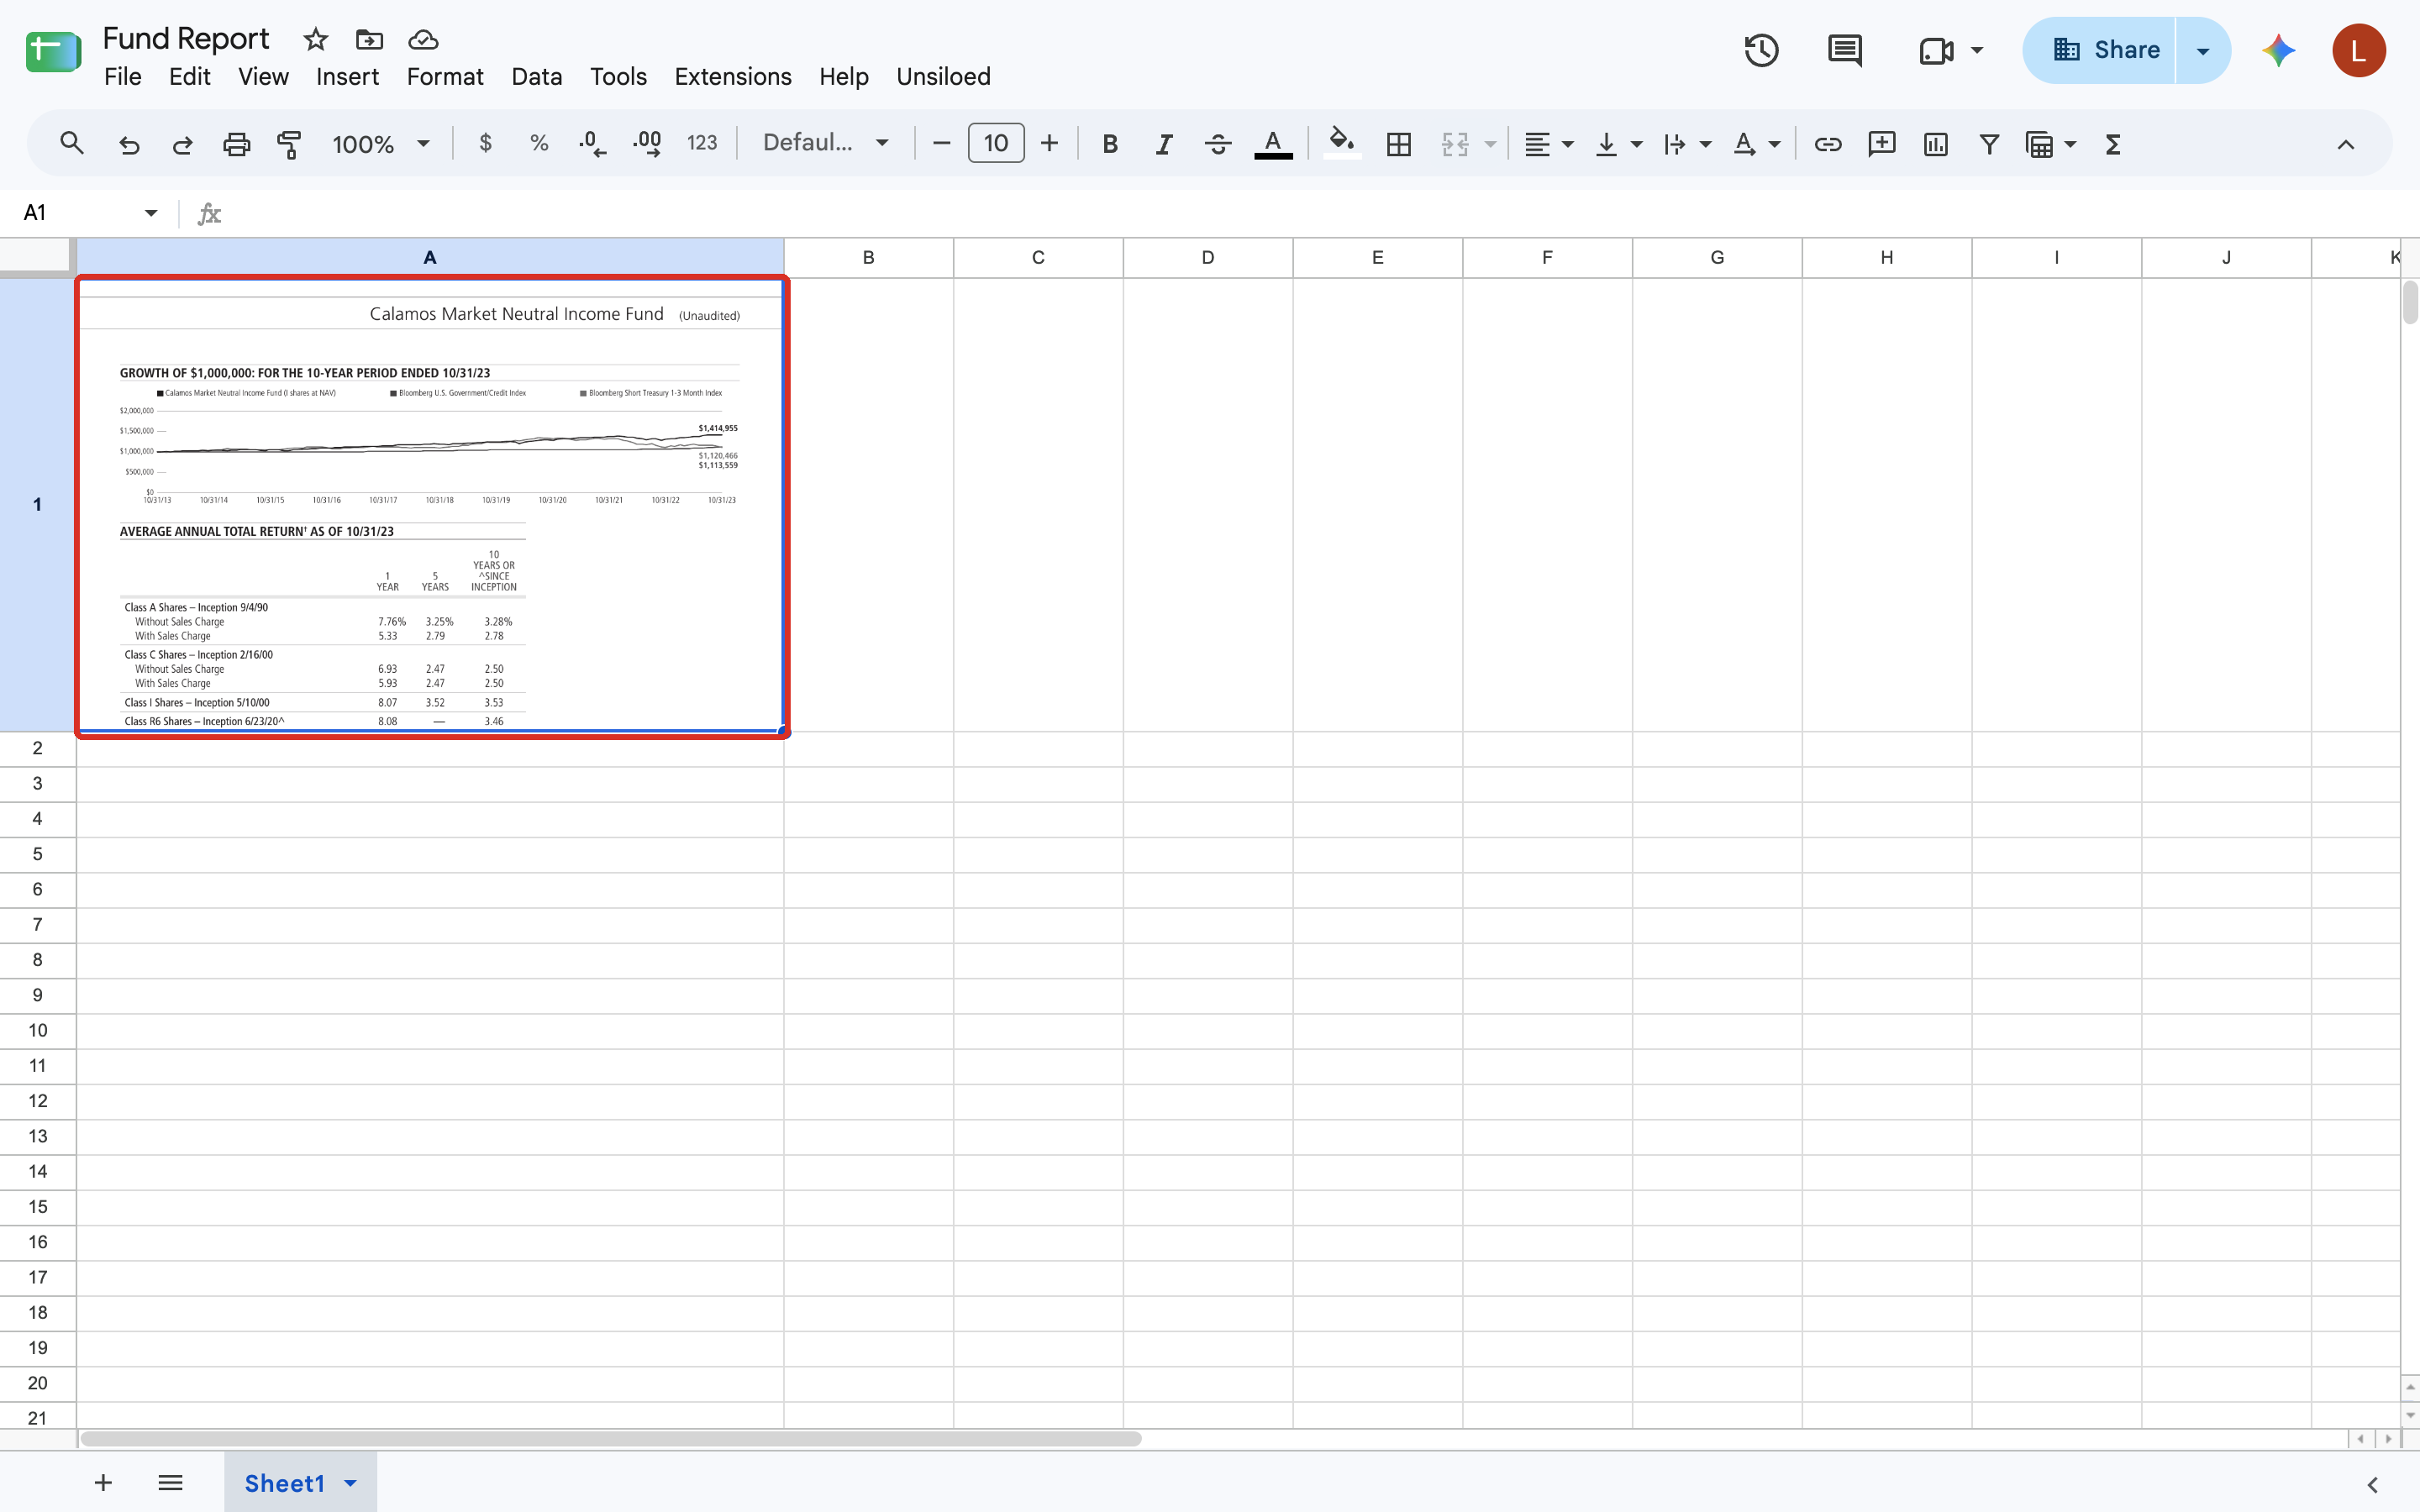Print the spreadsheet
This screenshot has height=1512, width=2420.
236,144
